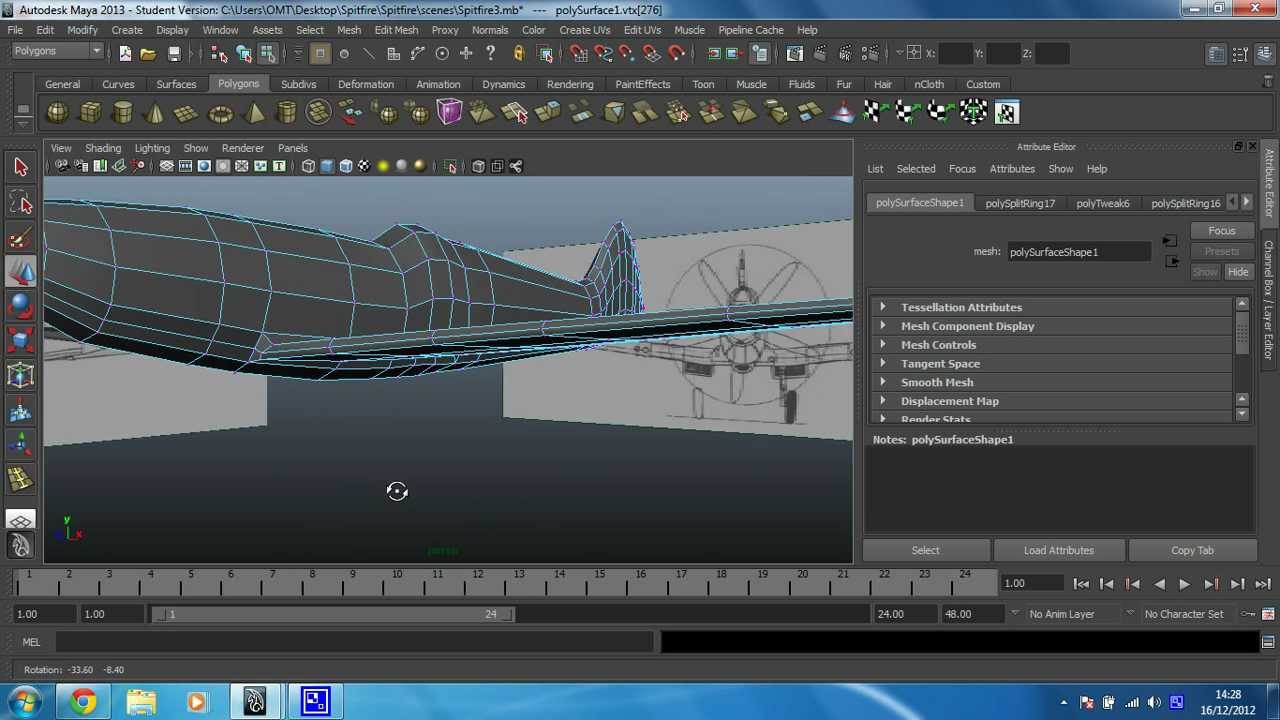Open the Polygons menu set dropdown
The width and height of the screenshot is (1280, 720).
click(58, 51)
